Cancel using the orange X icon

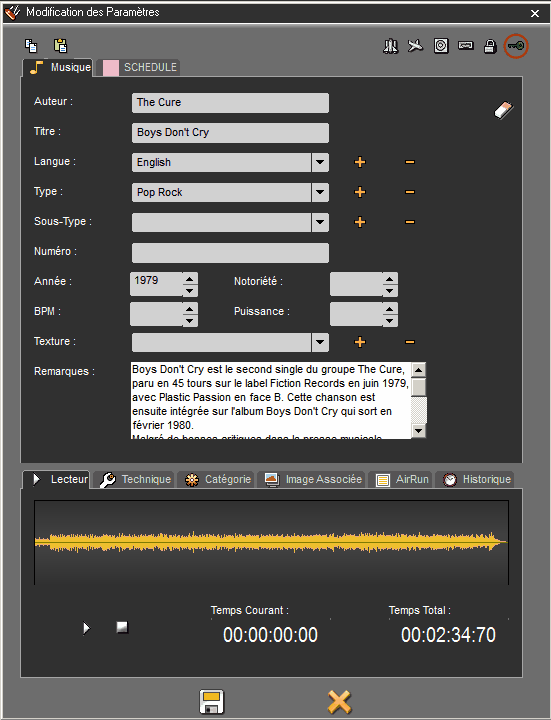coord(339,702)
